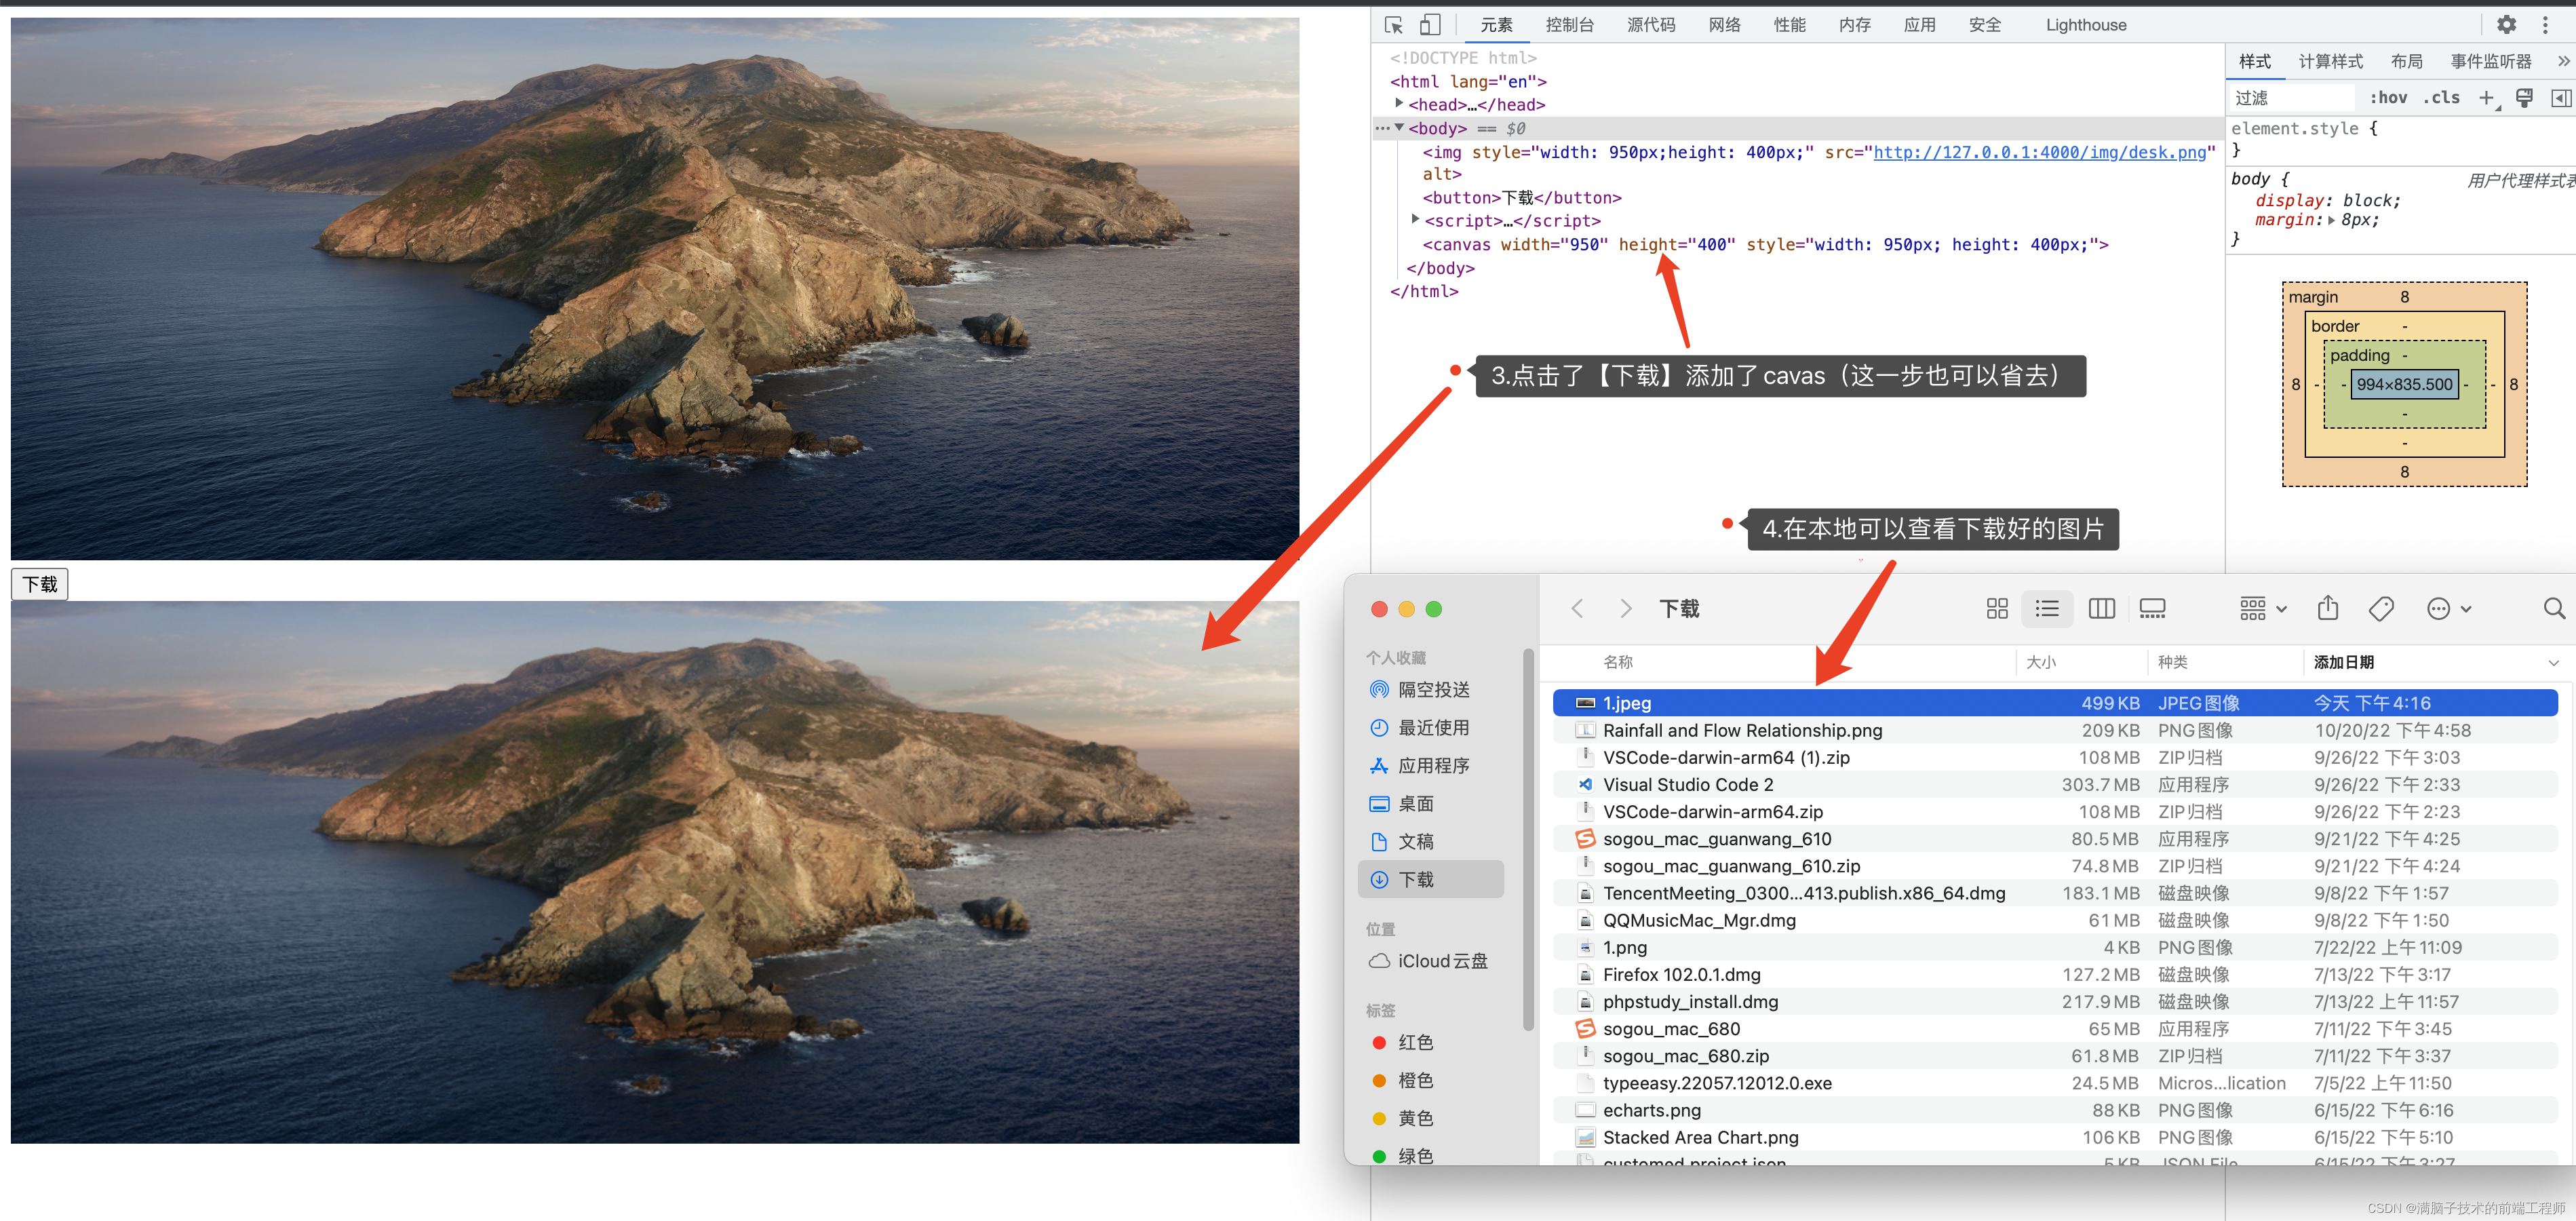Select echarts.png file
This screenshot has width=2576, height=1221.
click(x=2054, y=1111)
